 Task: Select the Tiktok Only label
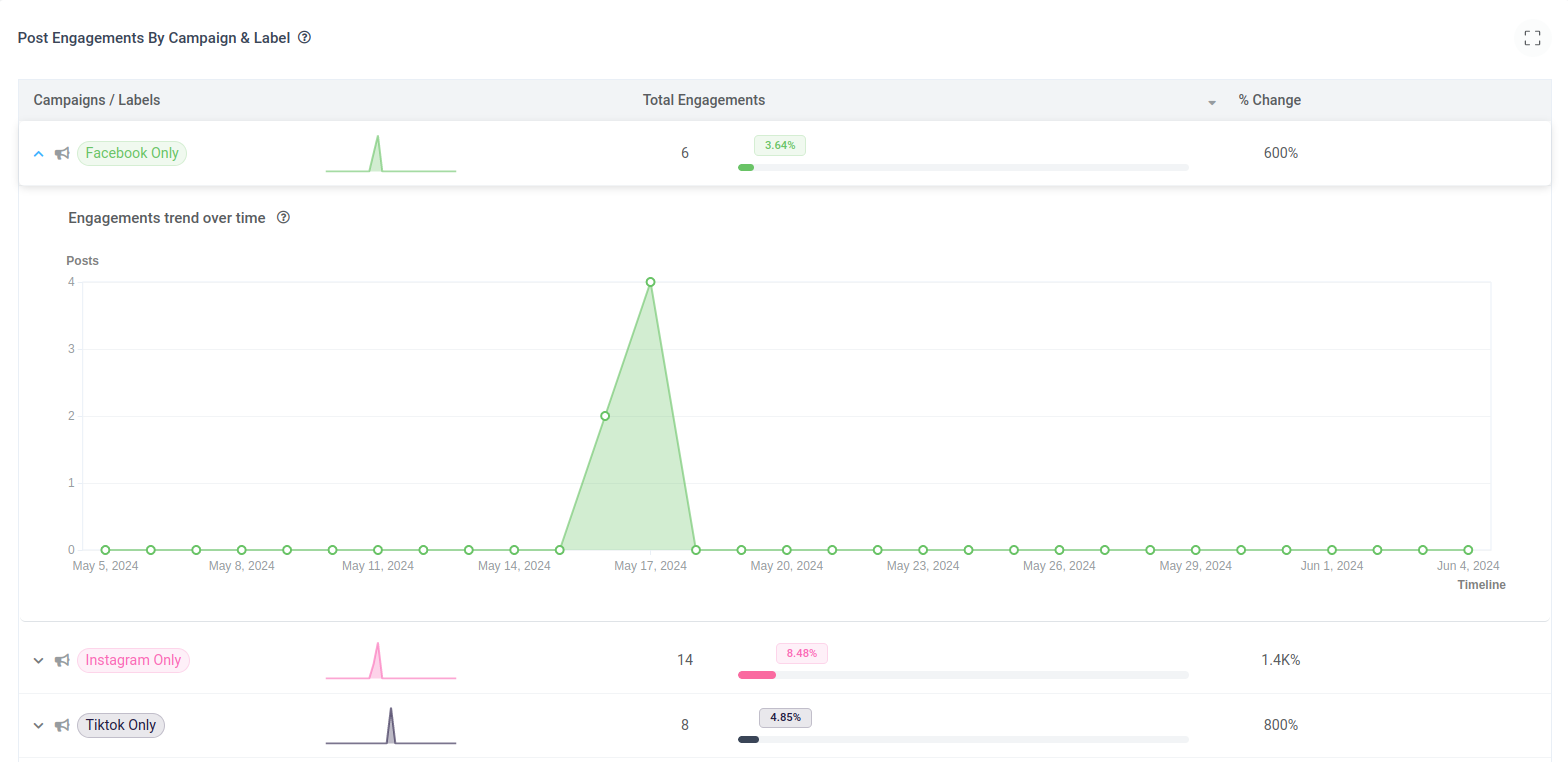pyautogui.click(x=121, y=725)
